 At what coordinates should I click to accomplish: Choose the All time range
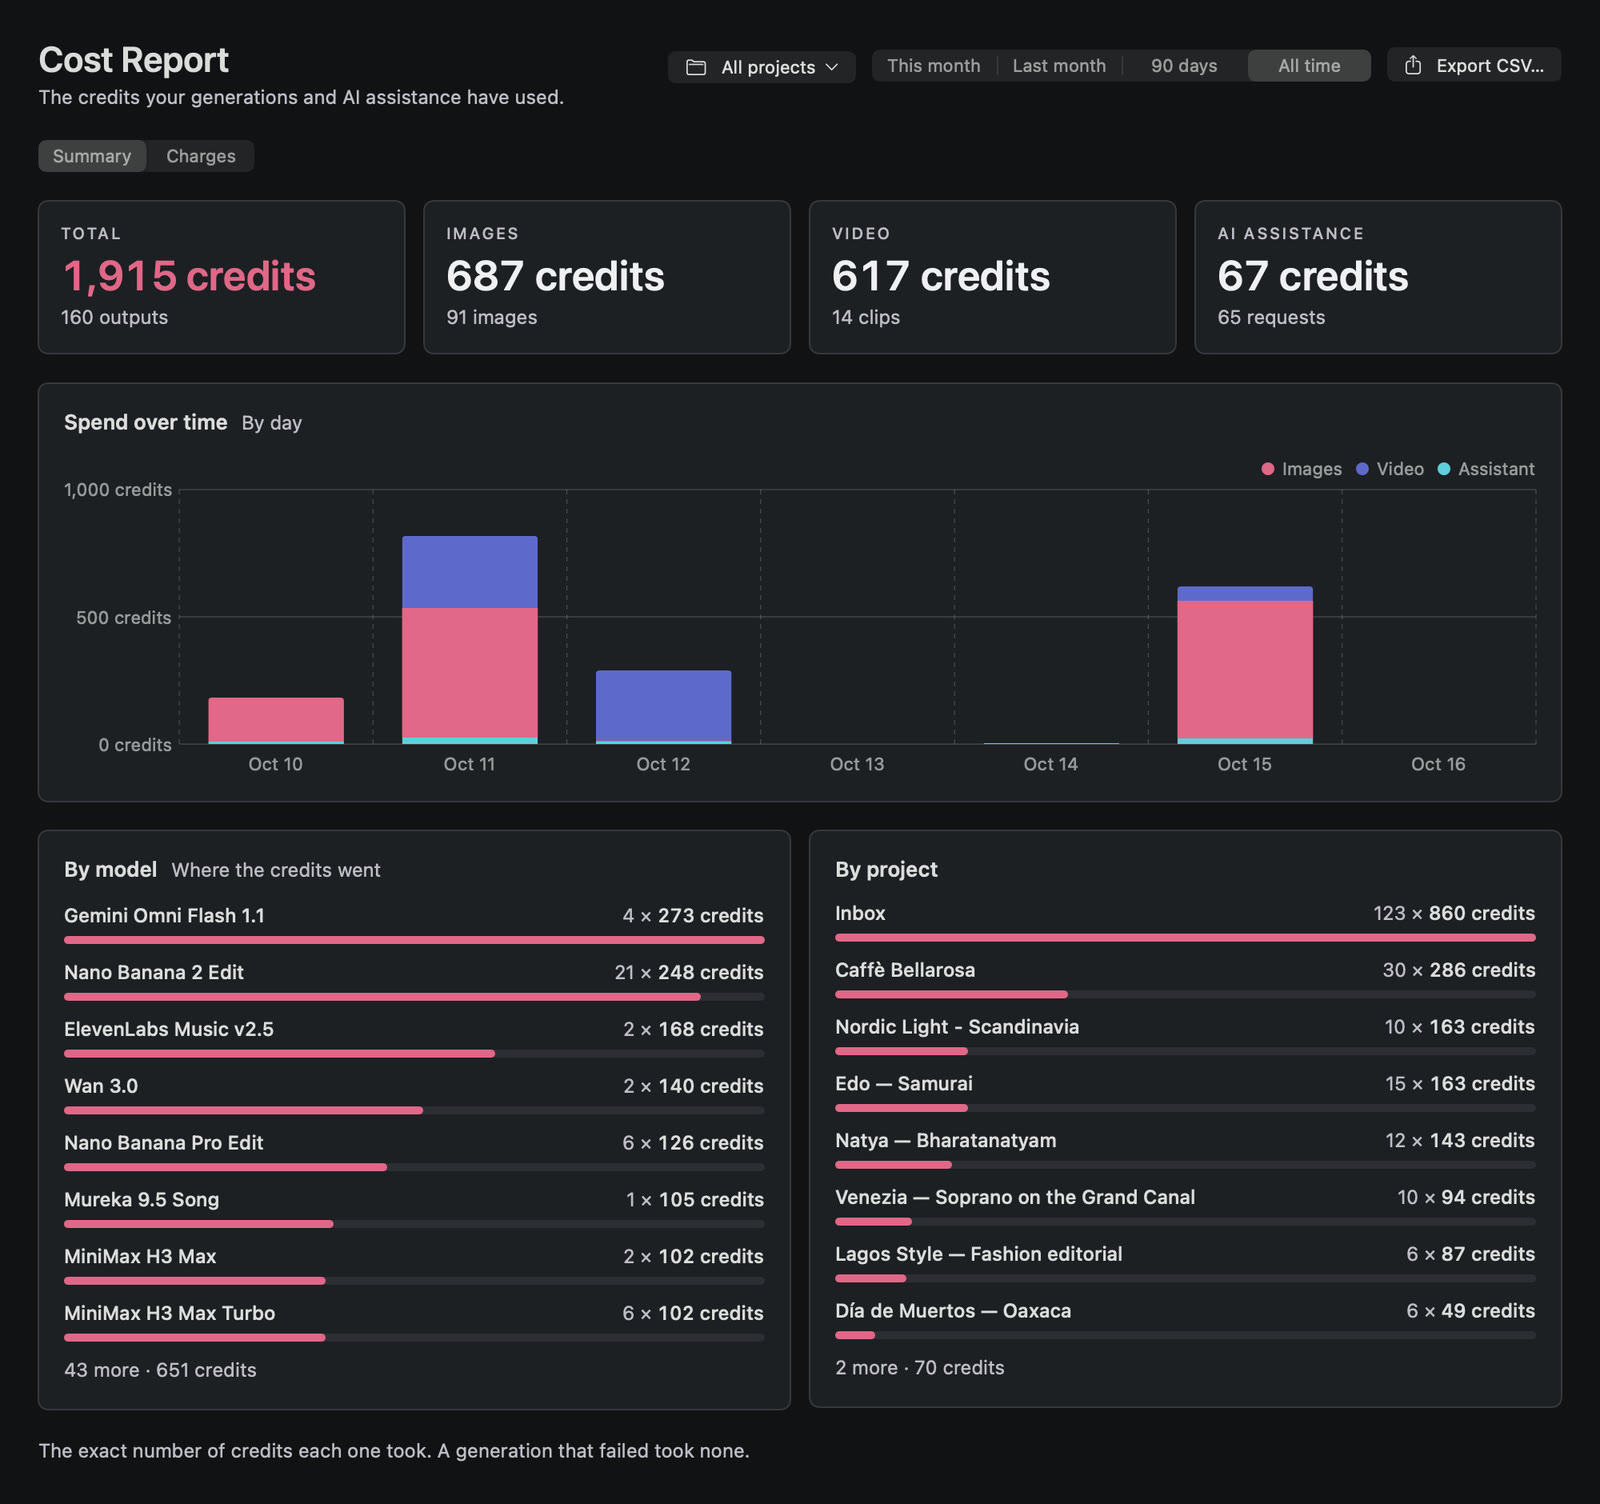1309,66
